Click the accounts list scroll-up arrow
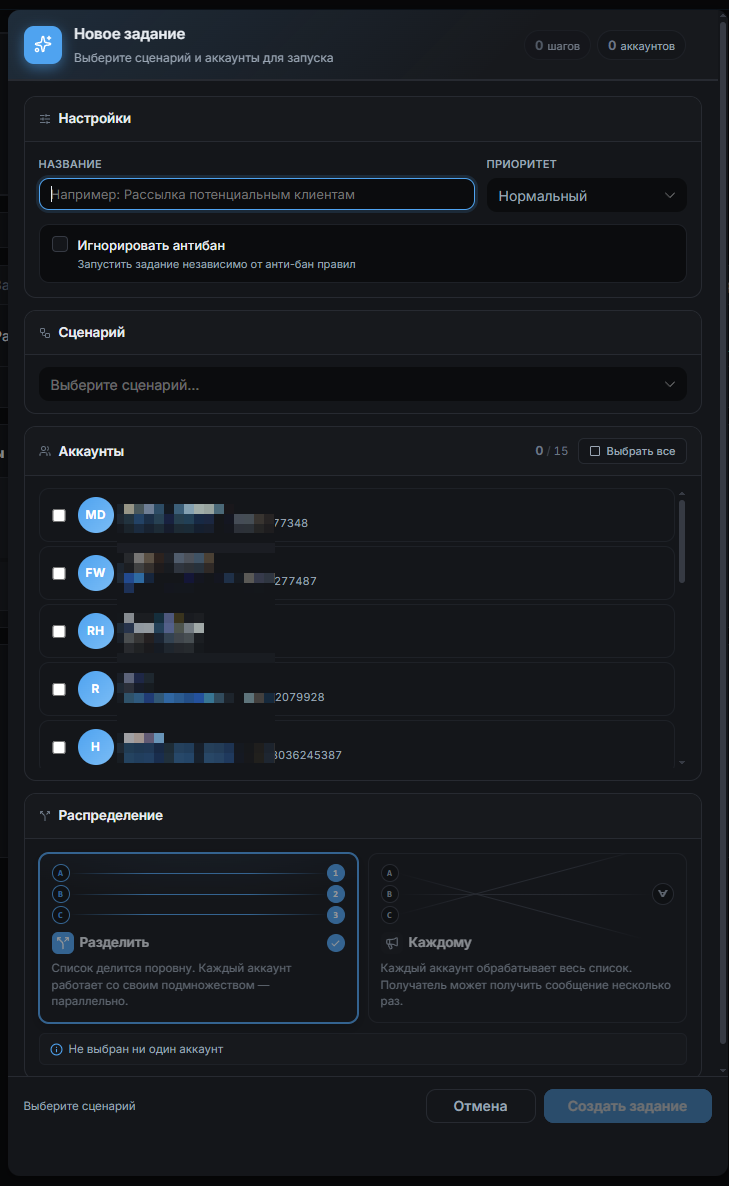The width and height of the screenshot is (729, 1186). pyautogui.click(x=682, y=493)
